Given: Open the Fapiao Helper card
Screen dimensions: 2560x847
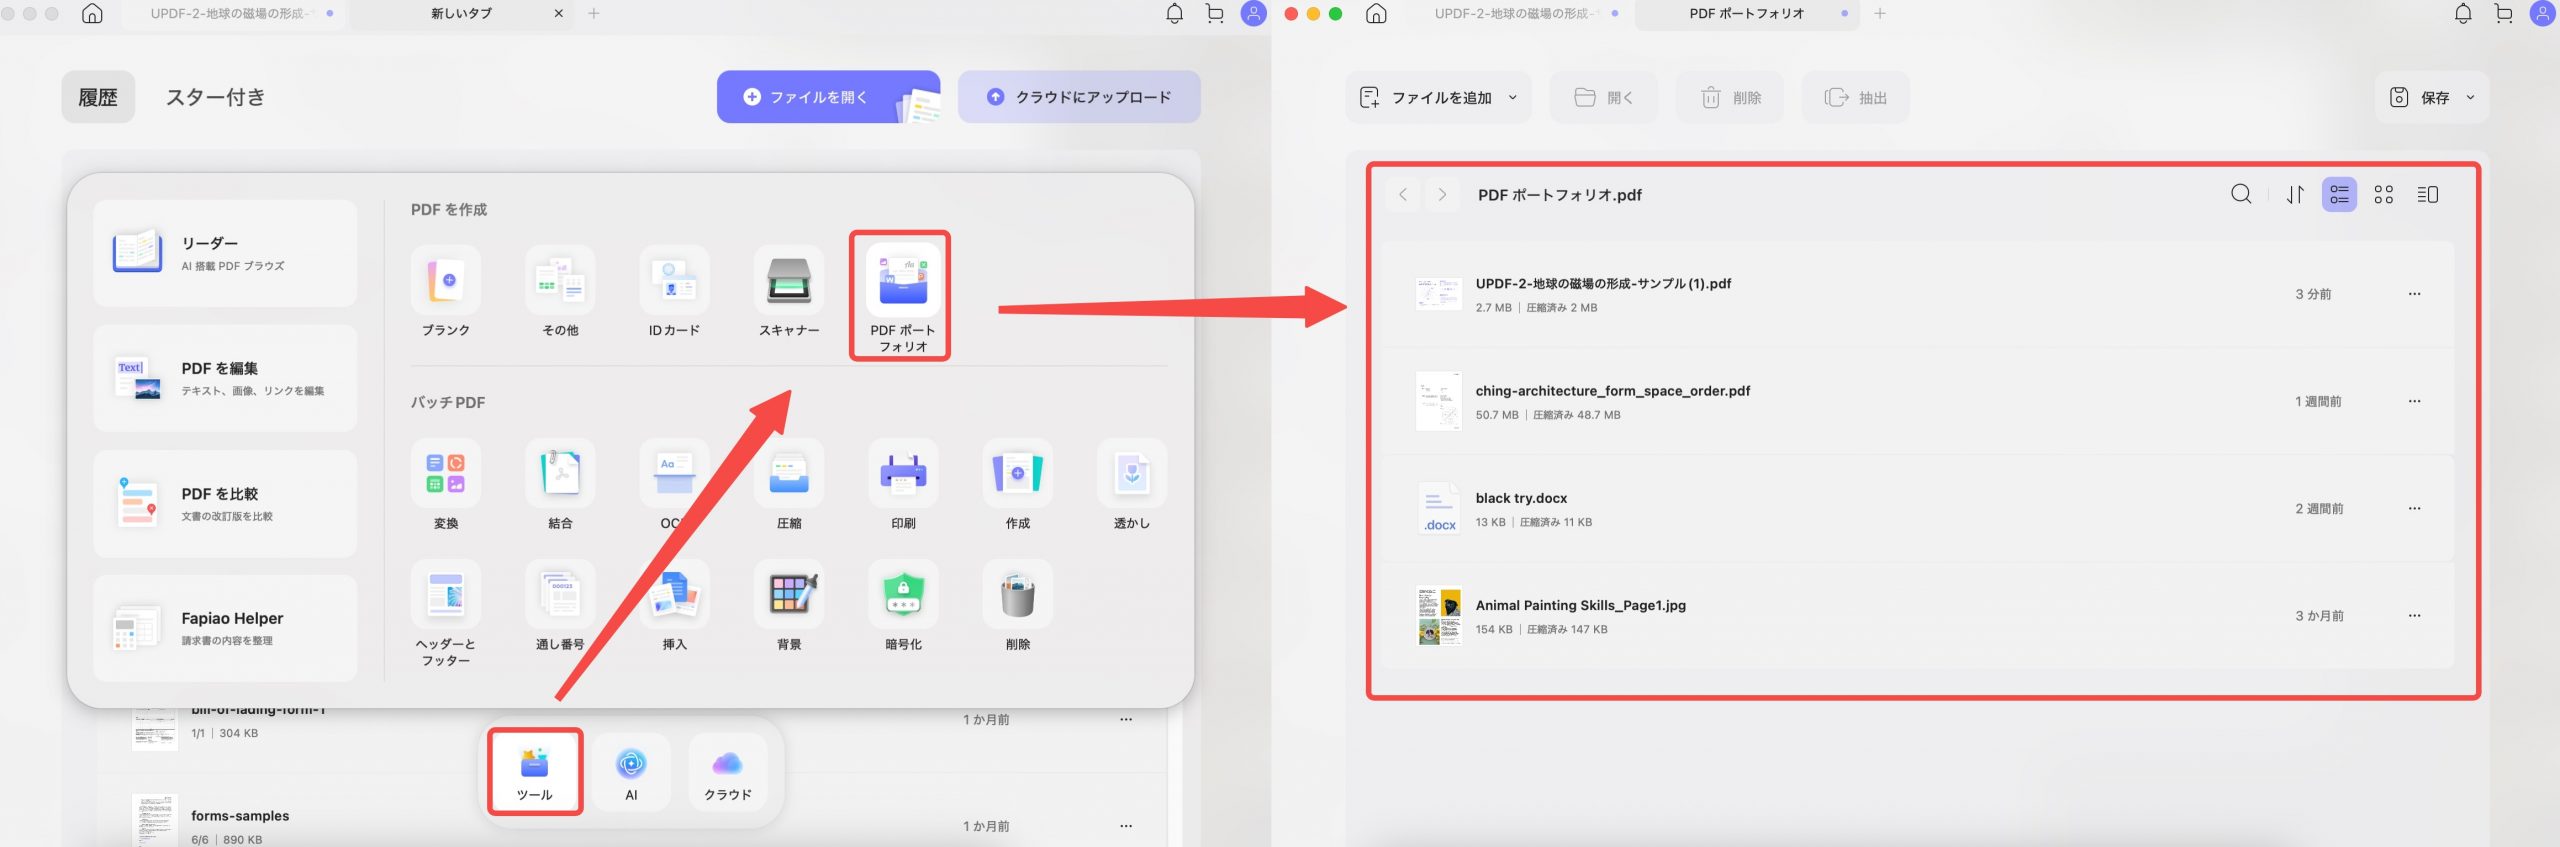Looking at the screenshot, I should 225,628.
